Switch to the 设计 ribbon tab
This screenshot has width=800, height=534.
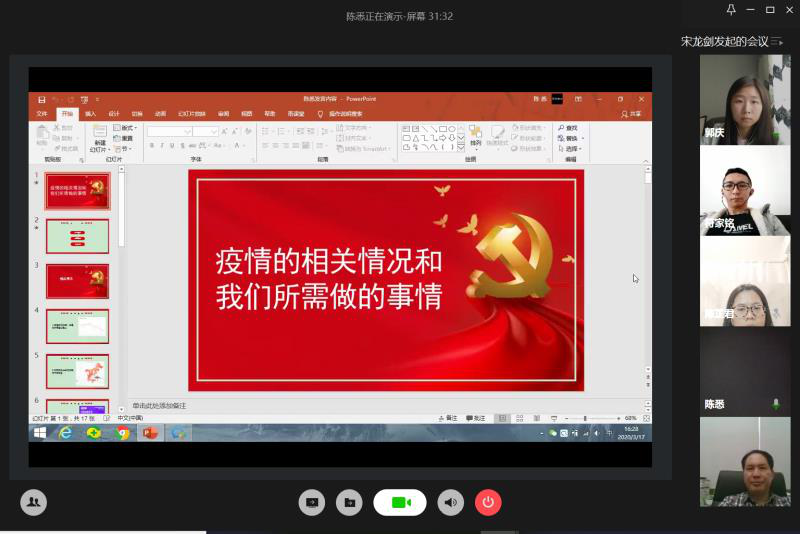pos(114,114)
